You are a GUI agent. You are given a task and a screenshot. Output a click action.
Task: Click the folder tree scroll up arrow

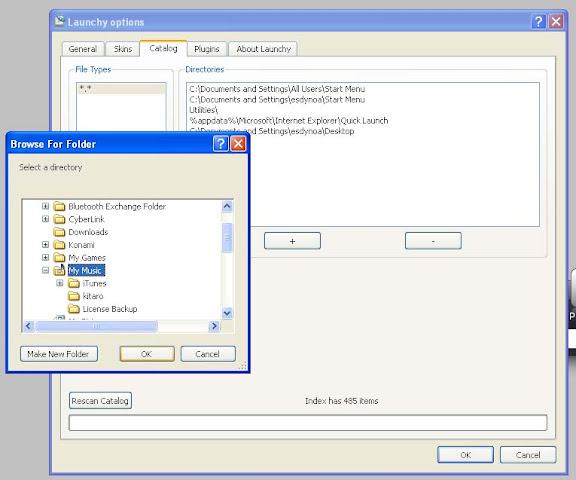tap(227, 206)
